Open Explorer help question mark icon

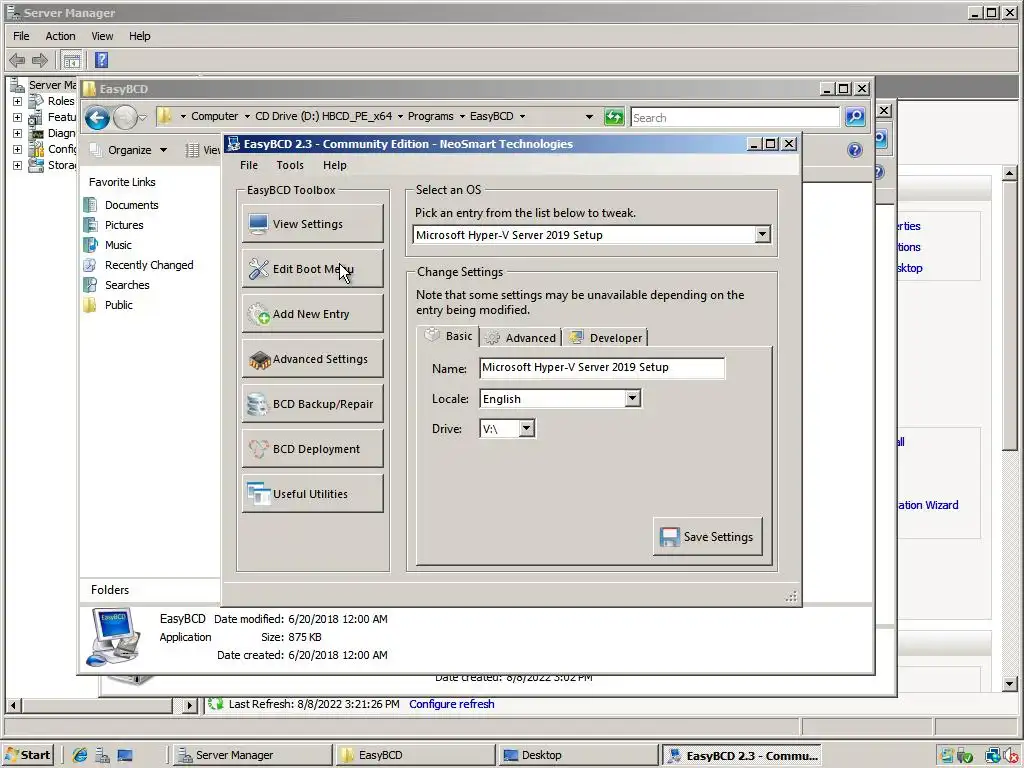855,150
